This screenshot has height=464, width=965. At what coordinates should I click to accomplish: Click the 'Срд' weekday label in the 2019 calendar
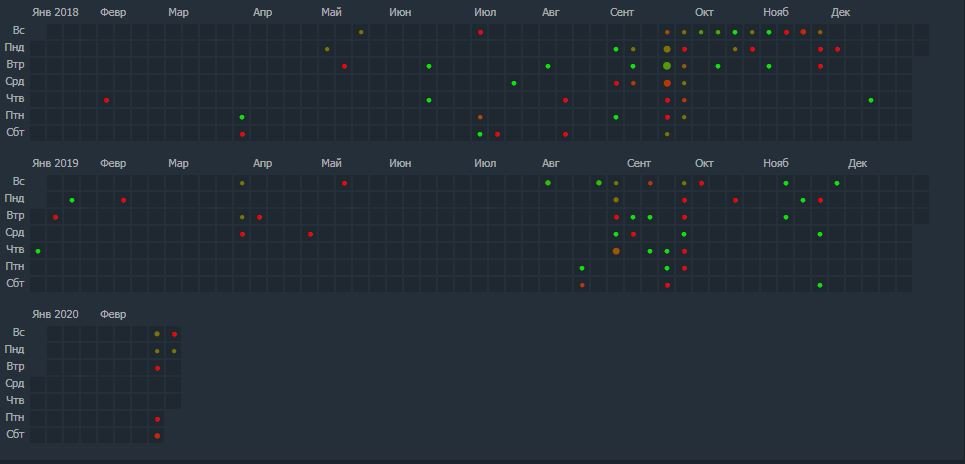[x=15, y=233]
